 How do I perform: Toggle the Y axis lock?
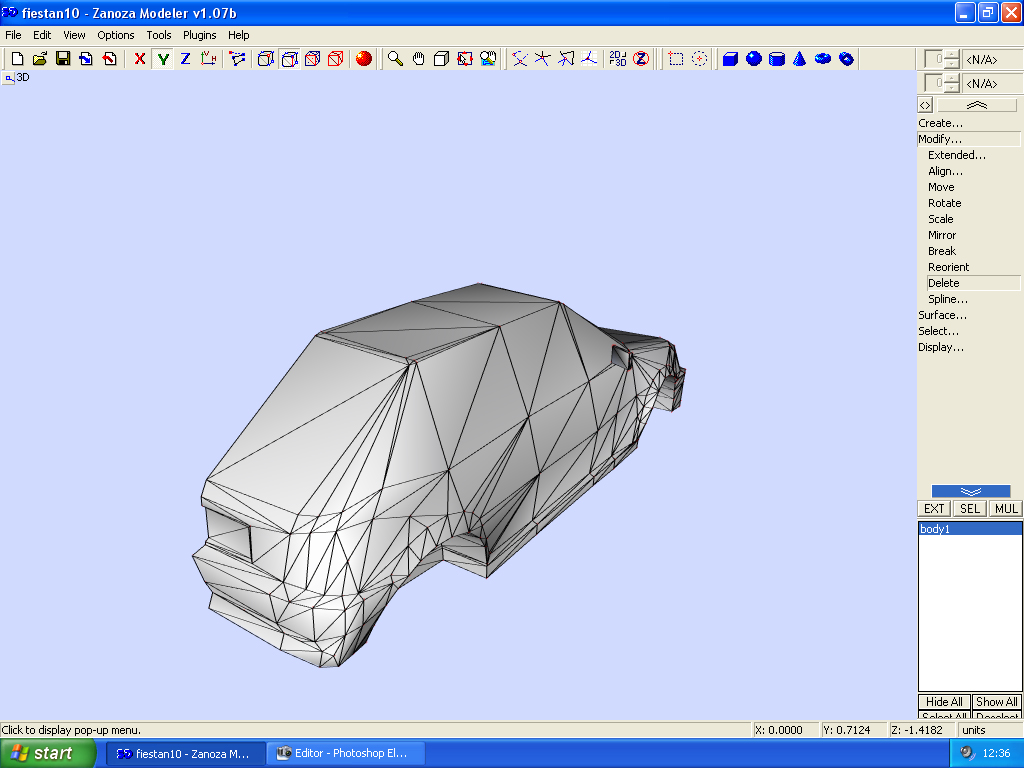pyautogui.click(x=162, y=59)
